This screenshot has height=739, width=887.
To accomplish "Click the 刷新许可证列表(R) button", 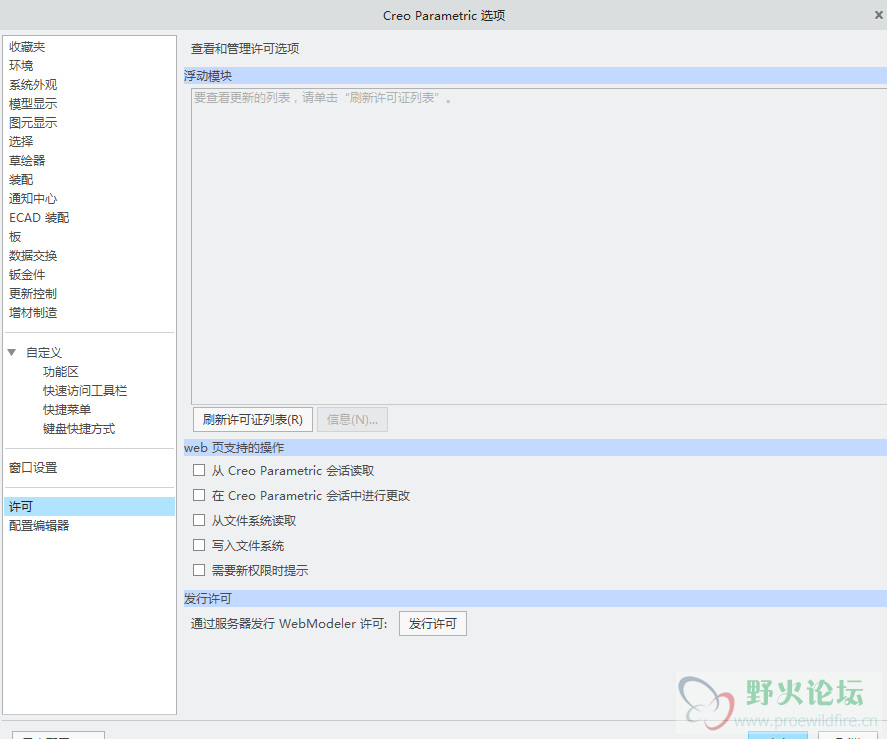I will 253,420.
